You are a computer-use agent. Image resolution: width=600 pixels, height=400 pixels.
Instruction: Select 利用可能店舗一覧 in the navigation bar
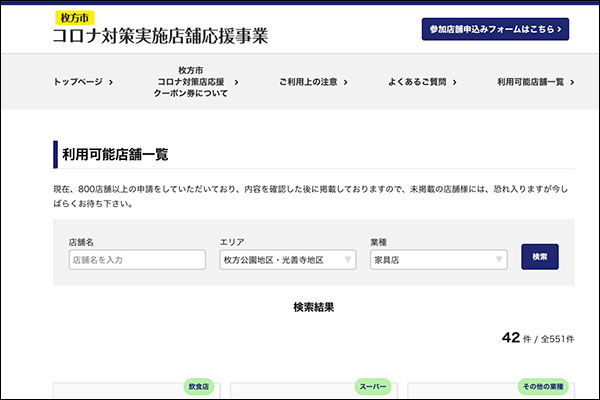(x=530, y=82)
